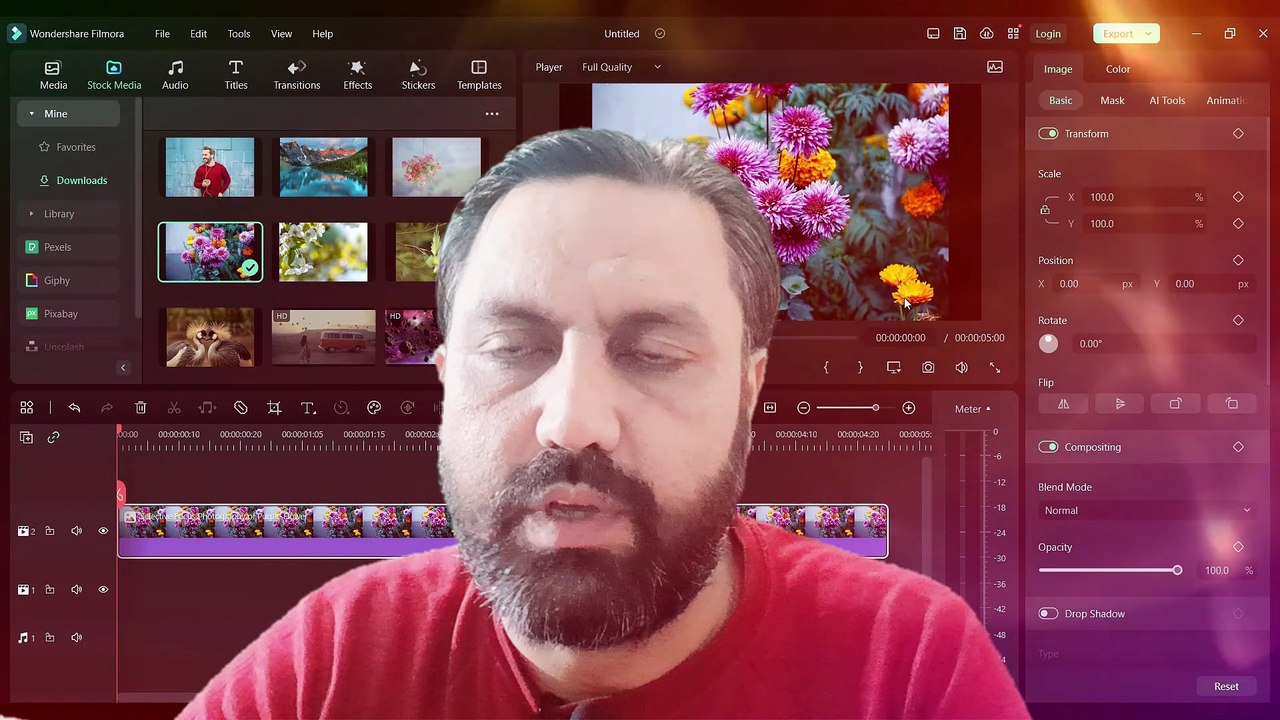Open the Media panel

point(53,75)
